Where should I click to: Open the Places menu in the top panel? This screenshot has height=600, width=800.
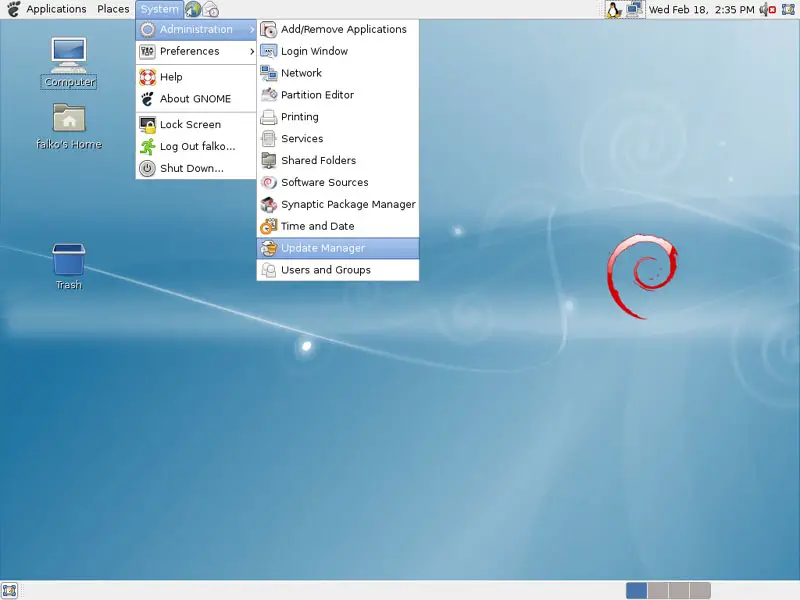[113, 9]
